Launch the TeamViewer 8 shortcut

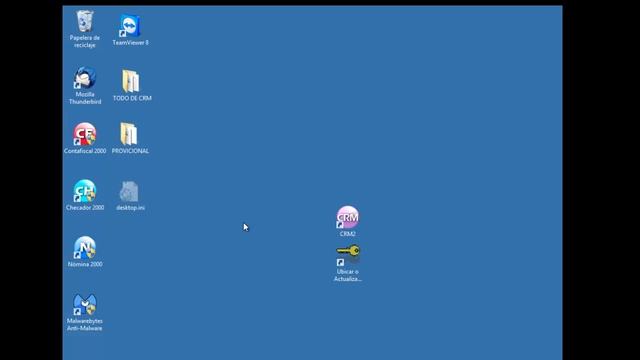pyautogui.click(x=130, y=25)
